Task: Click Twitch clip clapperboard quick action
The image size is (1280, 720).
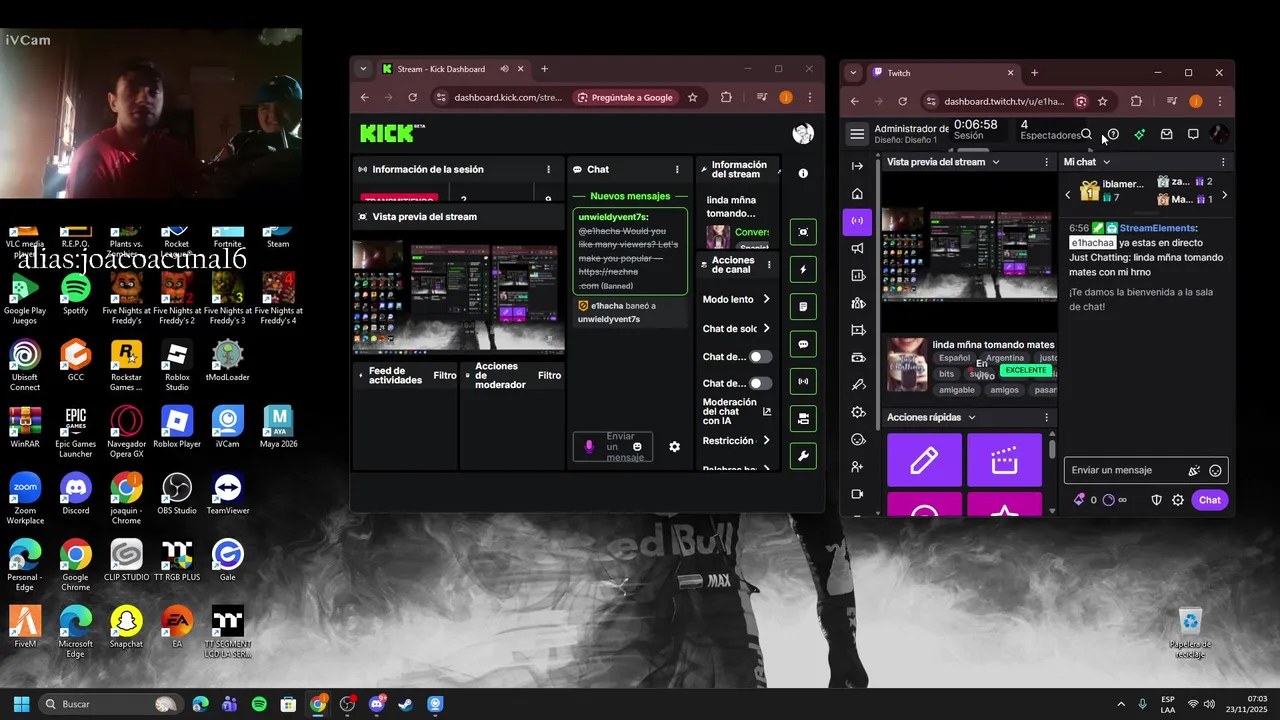Action: [x=1004, y=460]
